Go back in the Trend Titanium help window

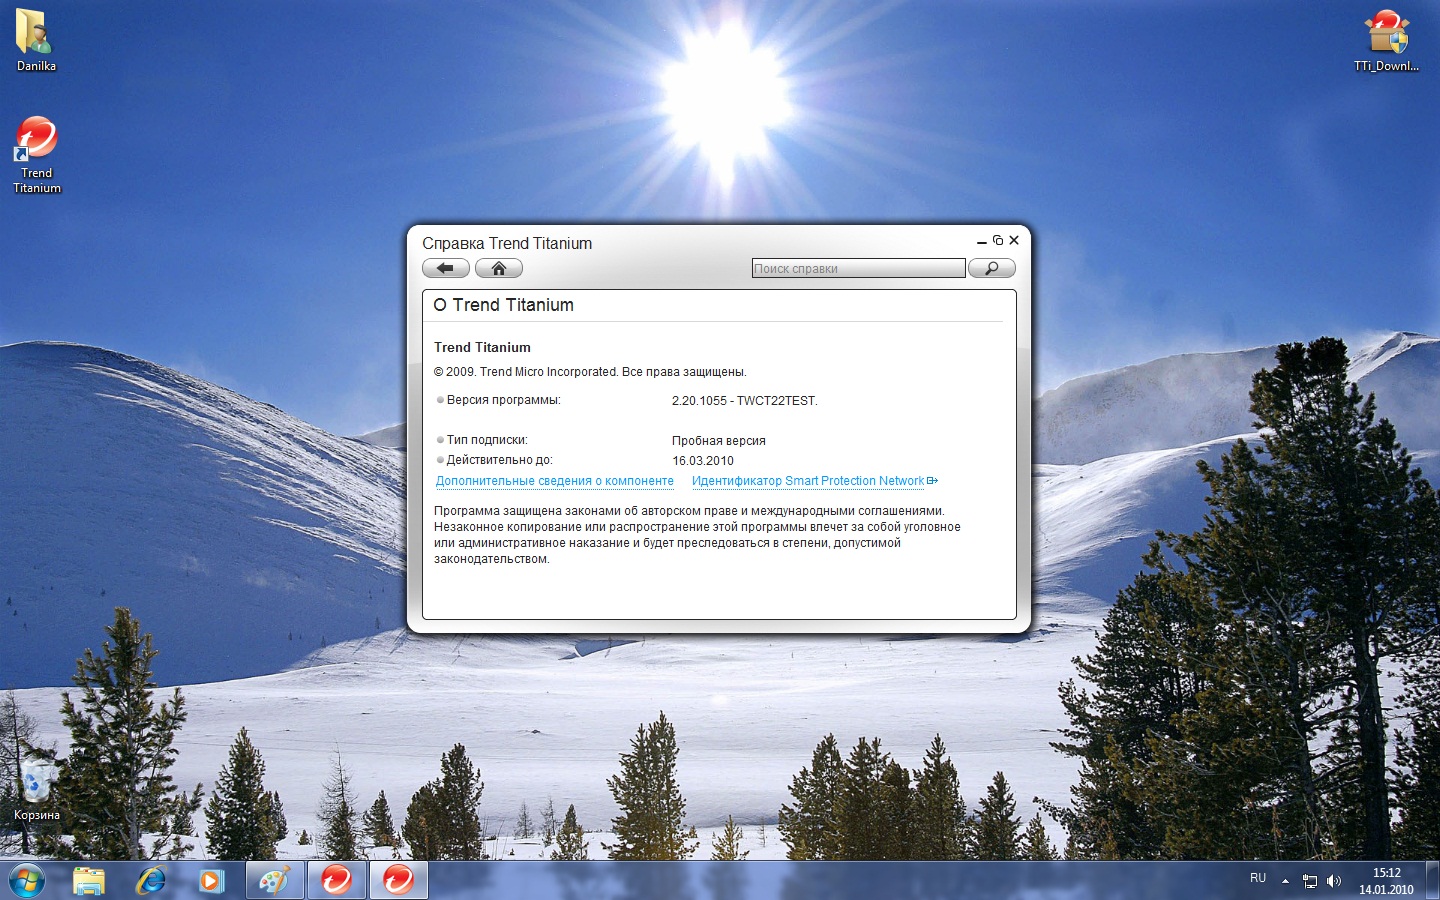446,268
